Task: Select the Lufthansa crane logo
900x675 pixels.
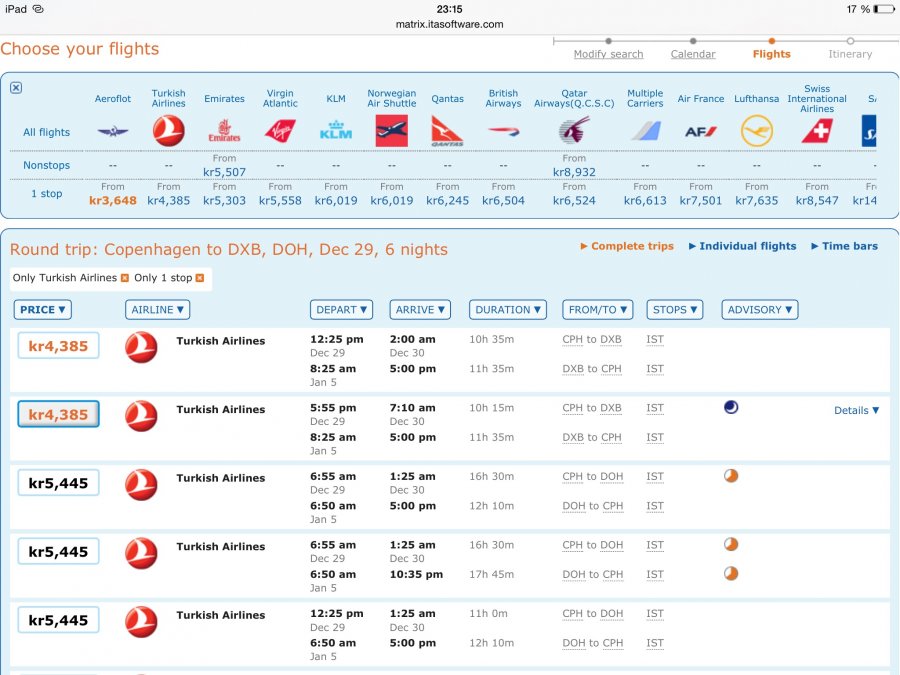Action: click(x=757, y=131)
